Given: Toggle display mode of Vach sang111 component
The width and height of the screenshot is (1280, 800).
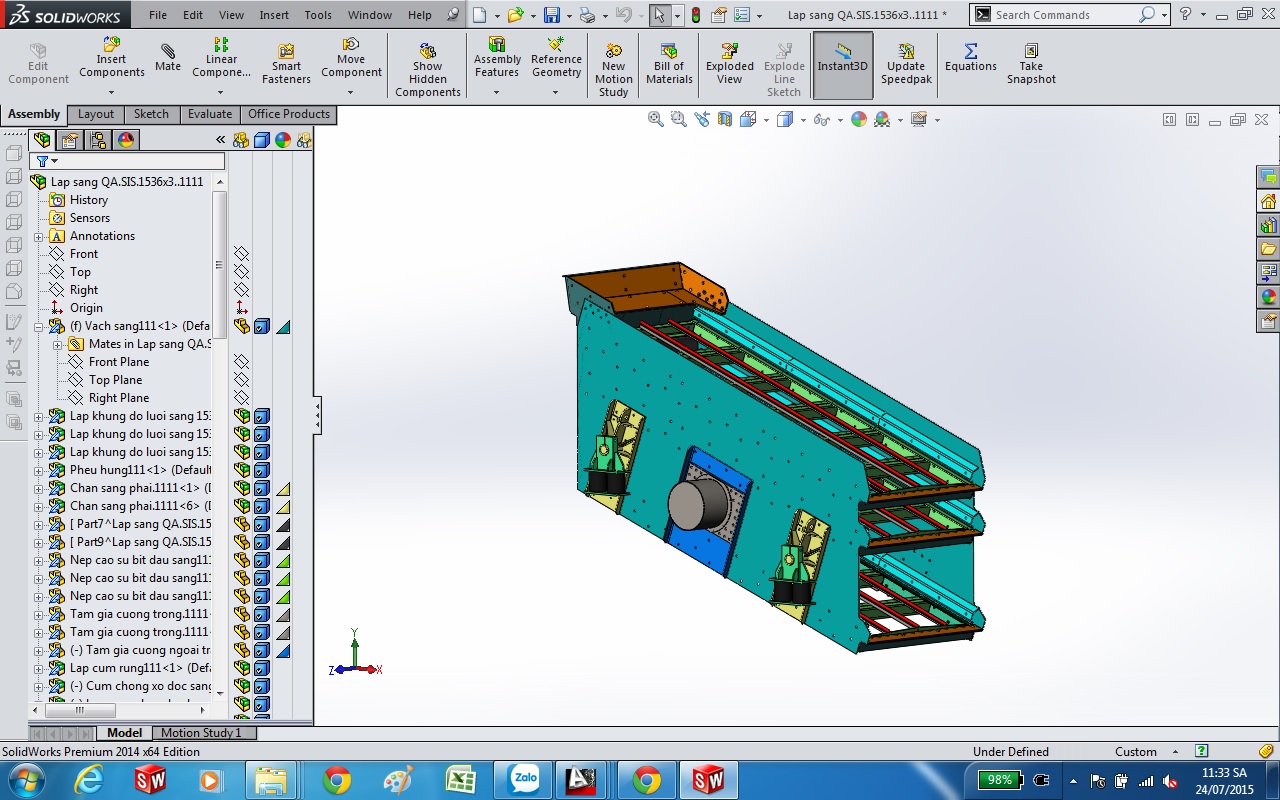Looking at the screenshot, I should (262, 326).
